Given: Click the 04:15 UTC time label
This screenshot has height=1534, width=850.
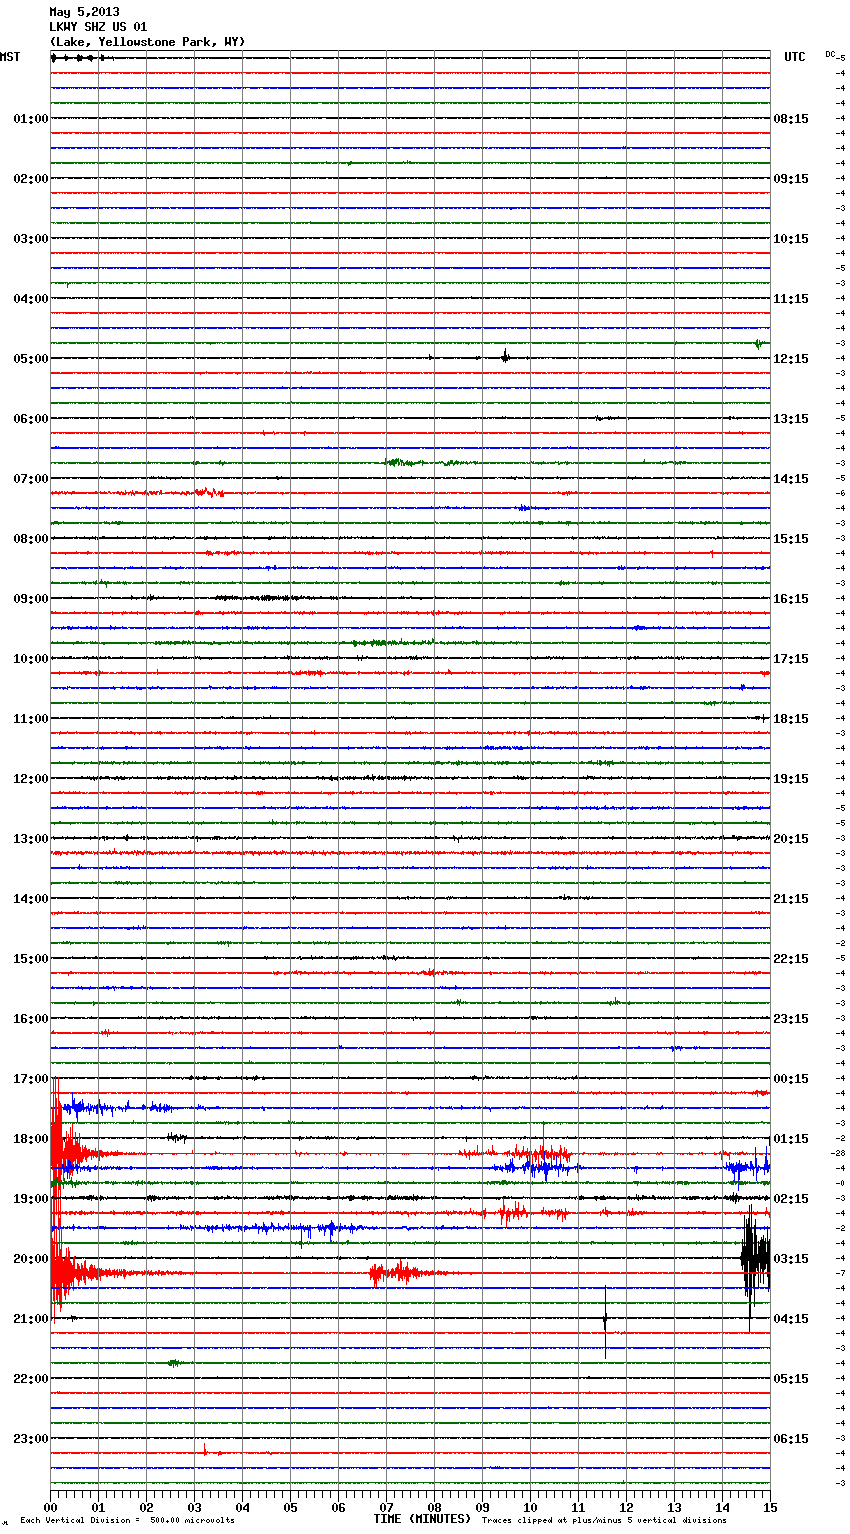Looking at the screenshot, I should (x=791, y=1319).
